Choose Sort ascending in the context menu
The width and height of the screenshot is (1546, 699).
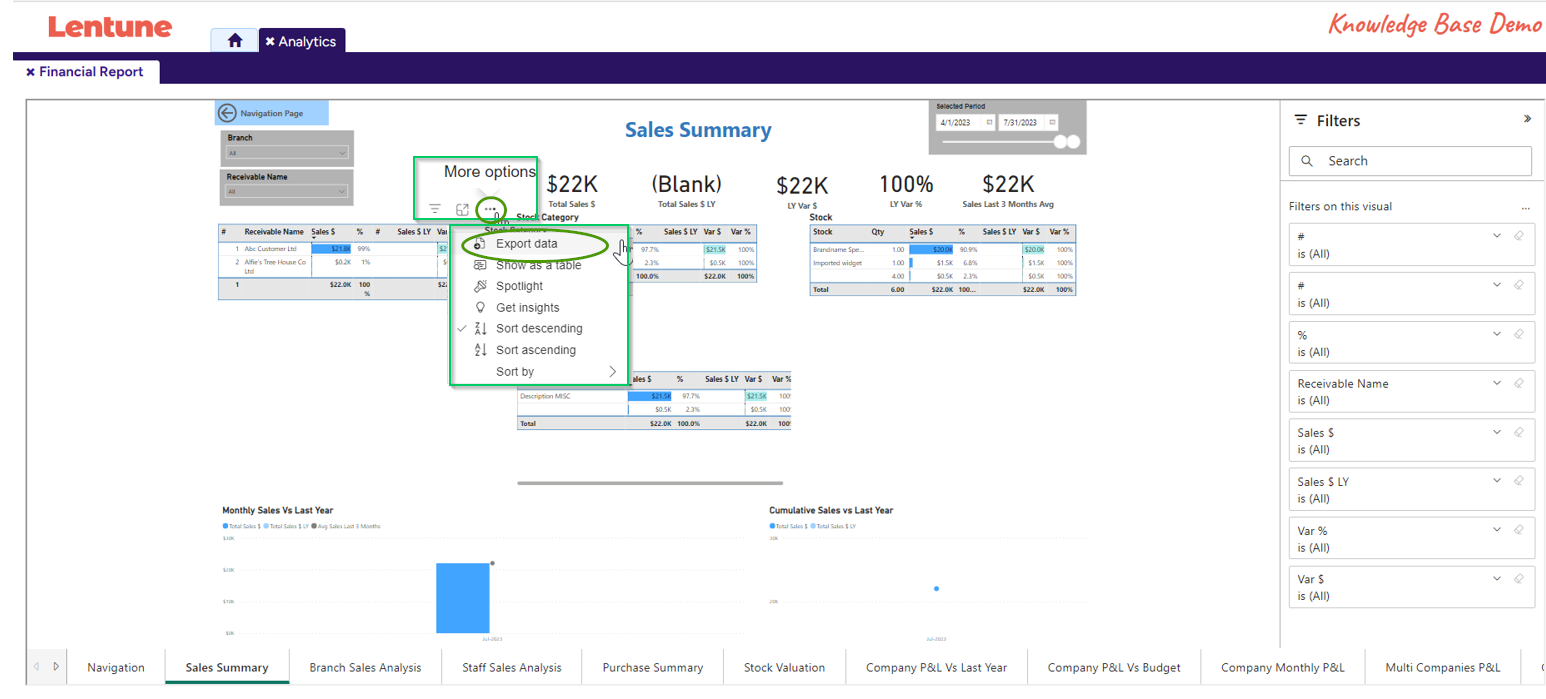pos(535,350)
